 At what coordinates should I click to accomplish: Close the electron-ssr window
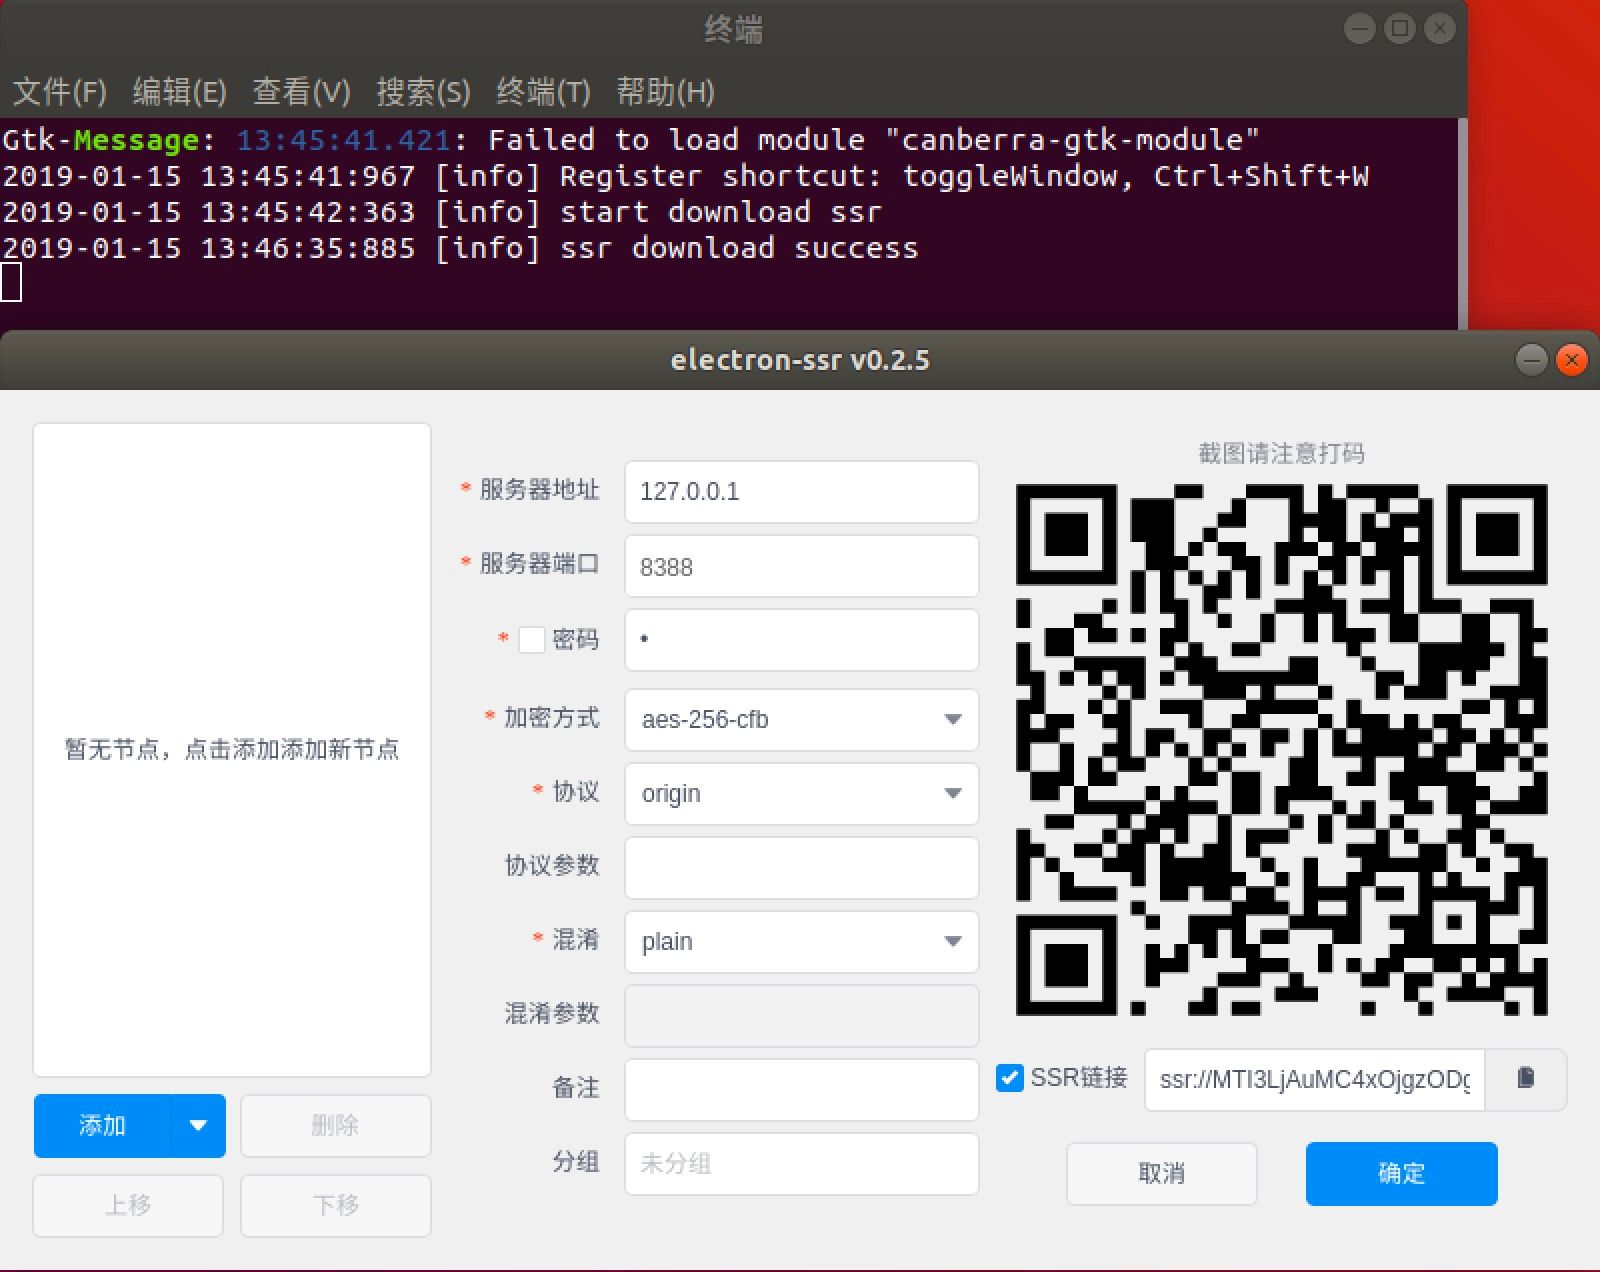[1572, 360]
